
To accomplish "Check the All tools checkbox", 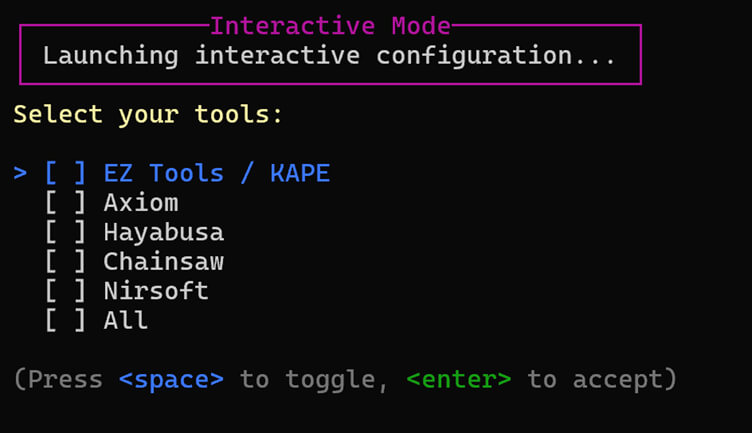I will (x=65, y=321).
